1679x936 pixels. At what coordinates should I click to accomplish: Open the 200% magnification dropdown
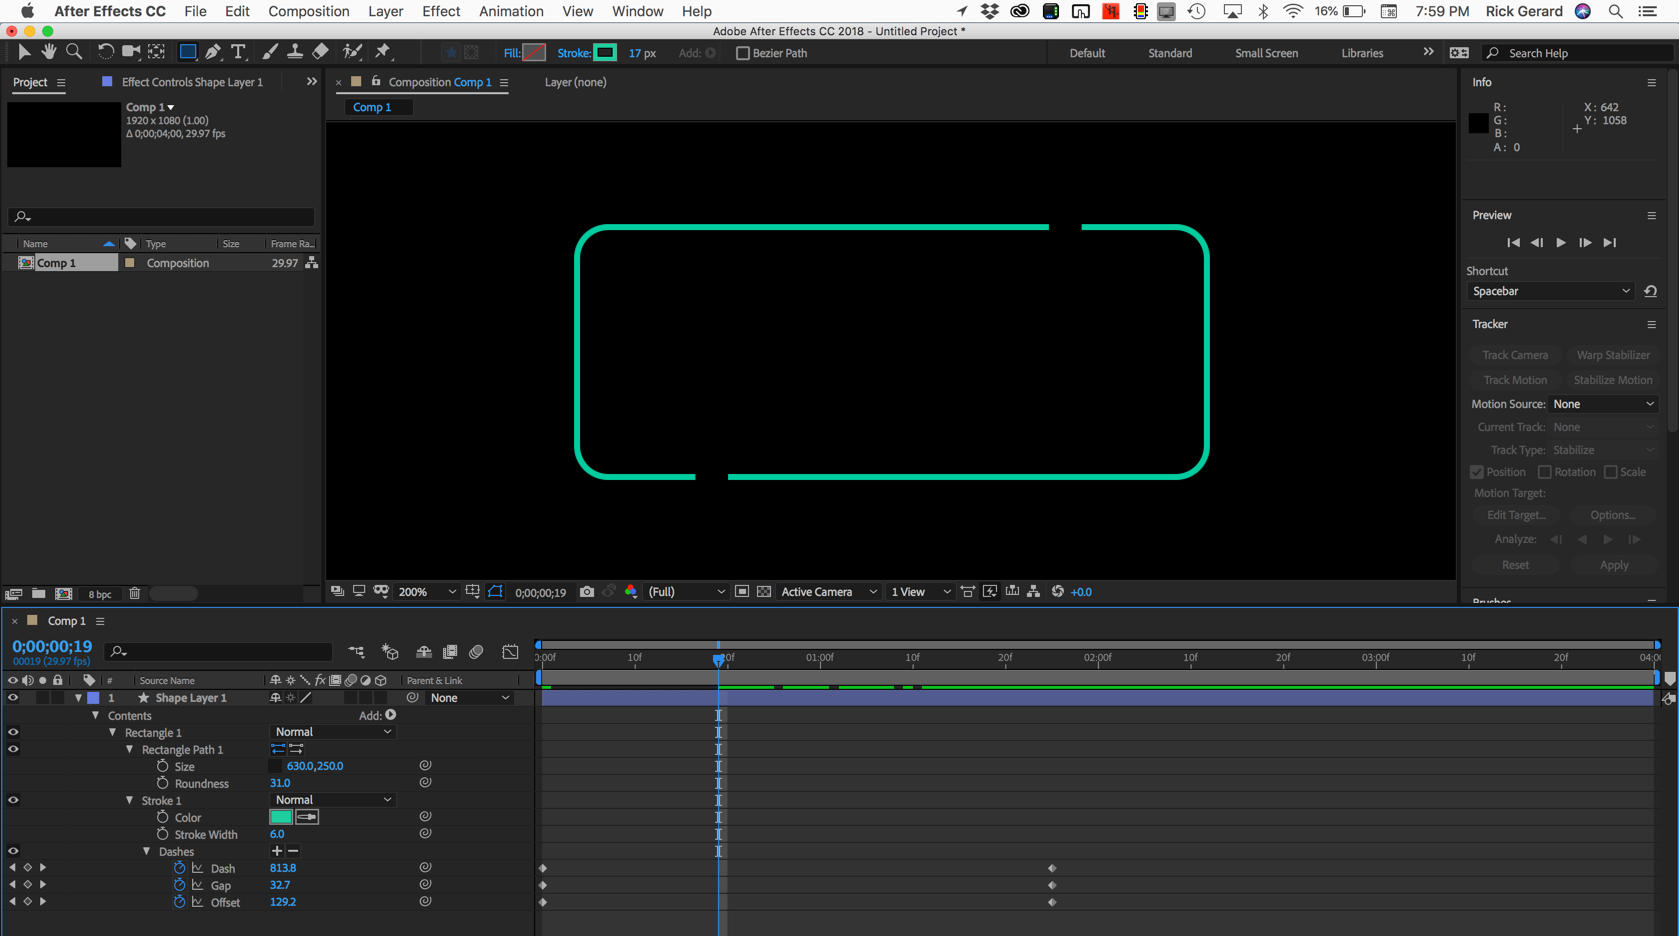coord(427,592)
